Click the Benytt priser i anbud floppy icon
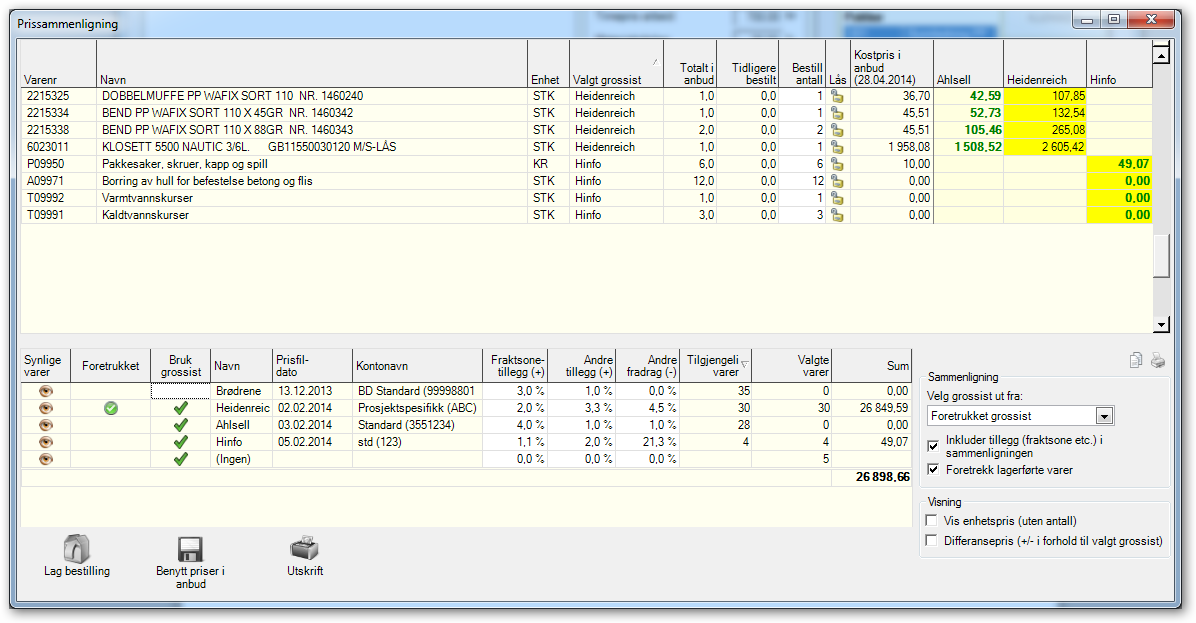Image resolution: width=1196 pixels, height=623 pixels. (190, 549)
